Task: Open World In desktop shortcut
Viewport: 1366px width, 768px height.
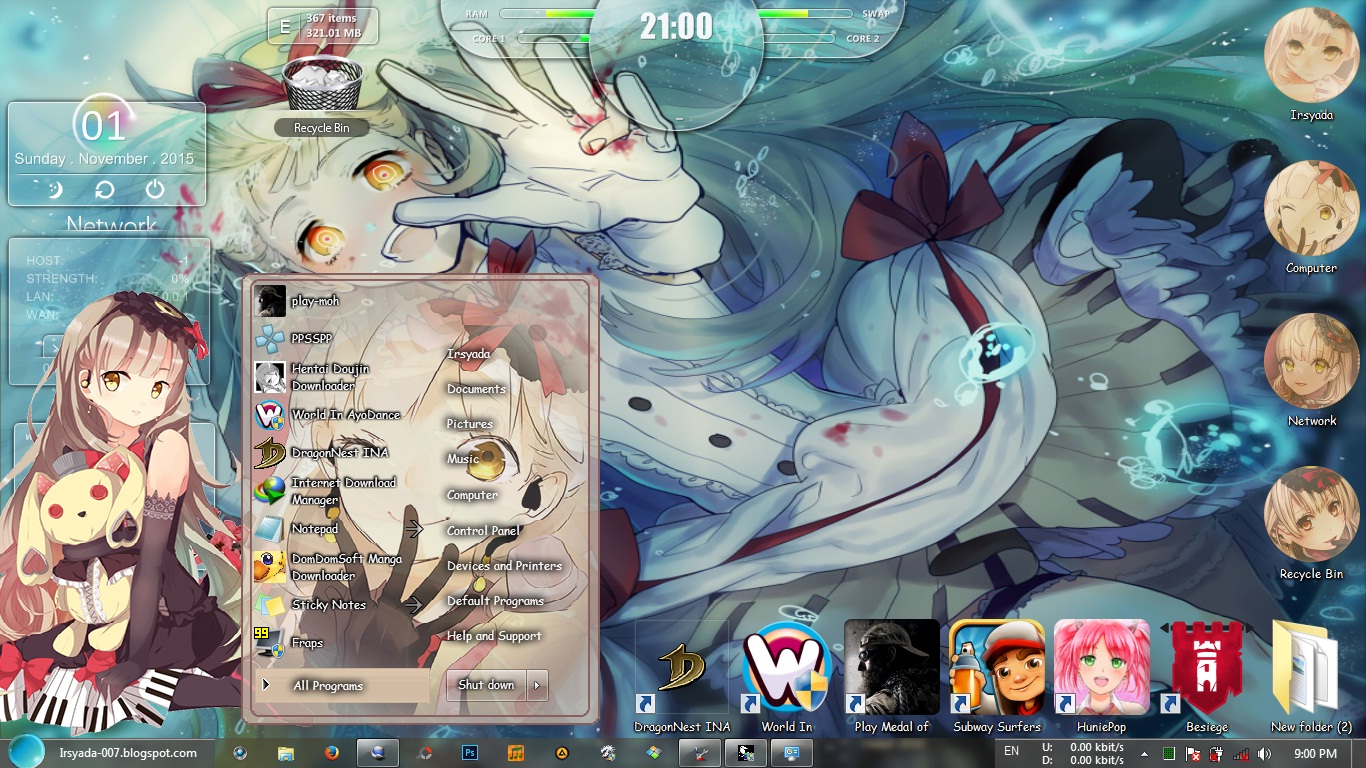Action: coord(787,677)
